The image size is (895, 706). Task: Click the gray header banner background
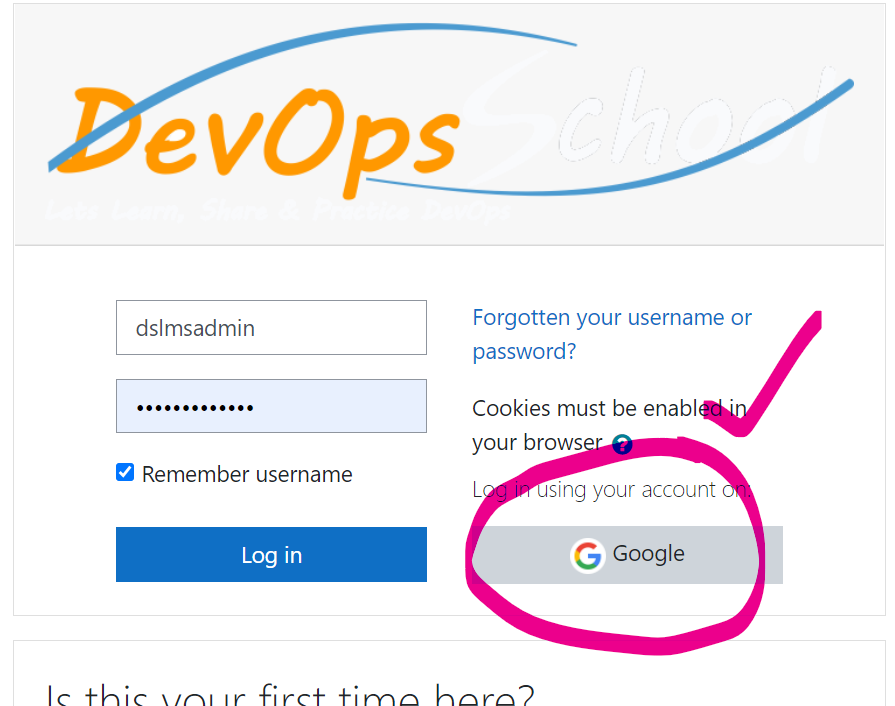[449, 124]
